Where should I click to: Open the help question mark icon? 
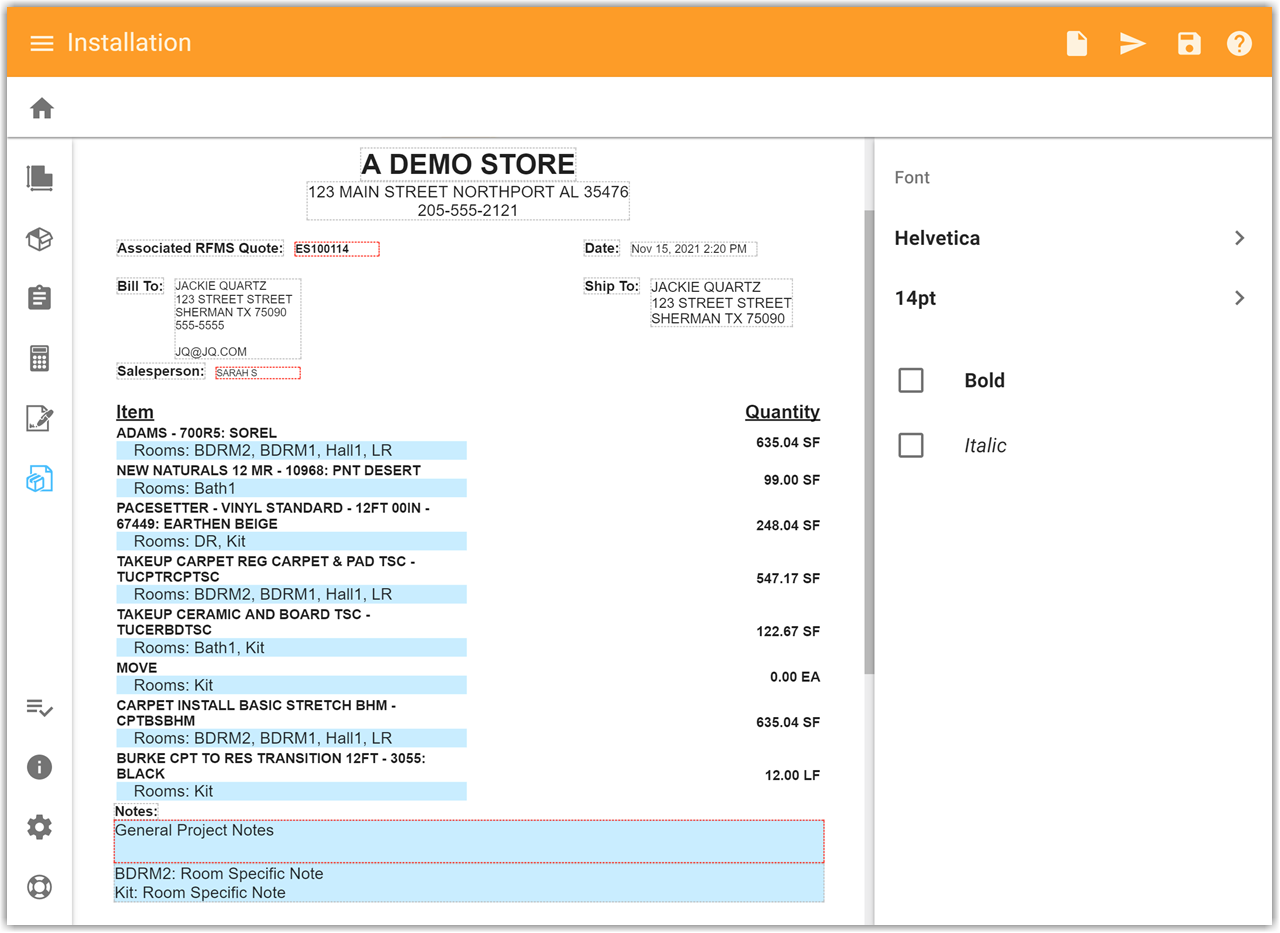1239,43
